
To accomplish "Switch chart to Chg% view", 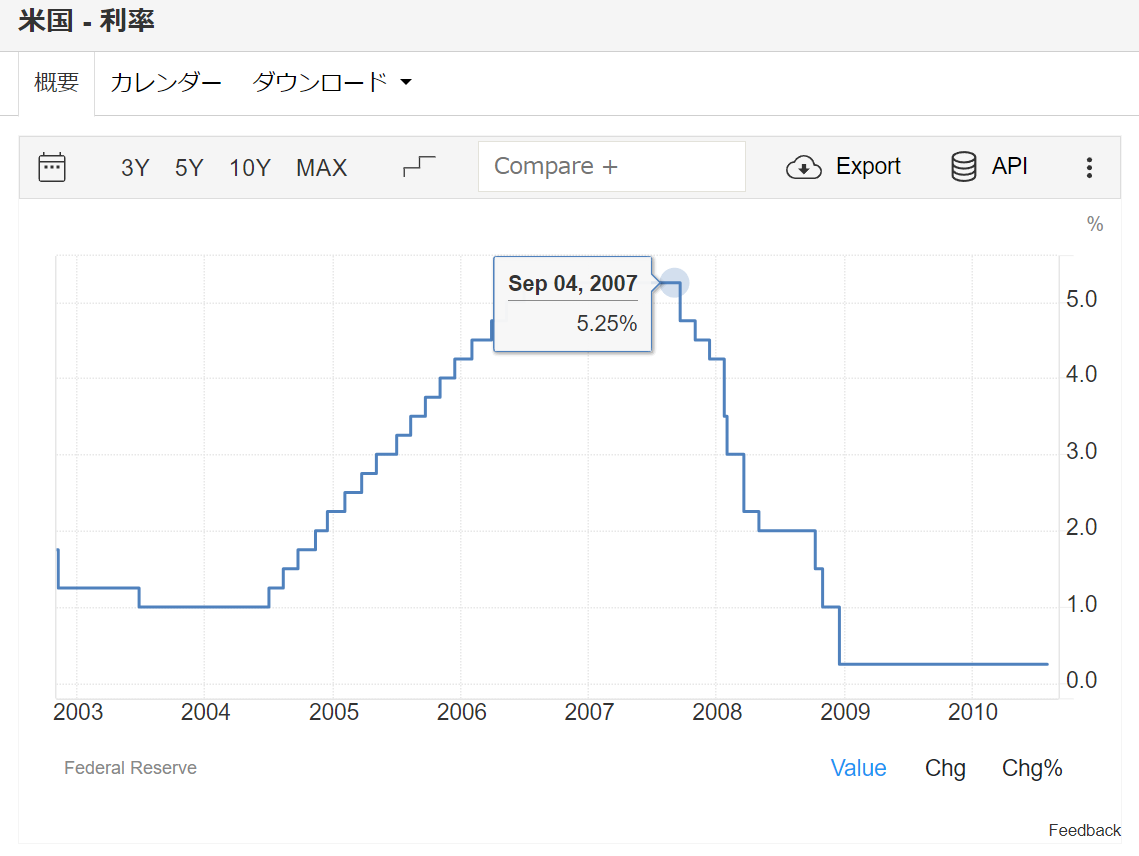I will (1032, 768).
